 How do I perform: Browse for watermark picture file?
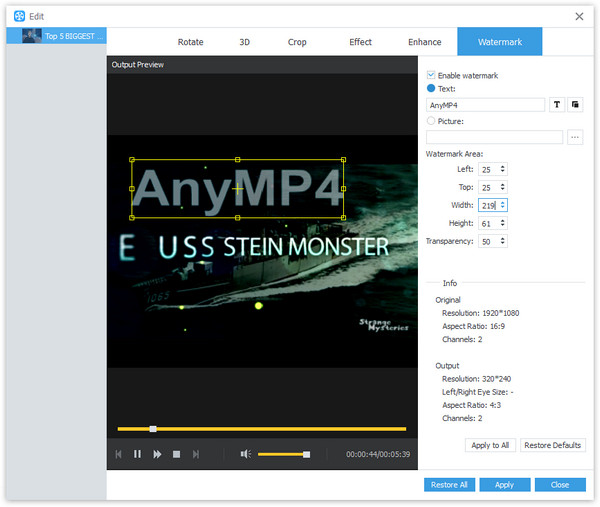click(x=575, y=138)
